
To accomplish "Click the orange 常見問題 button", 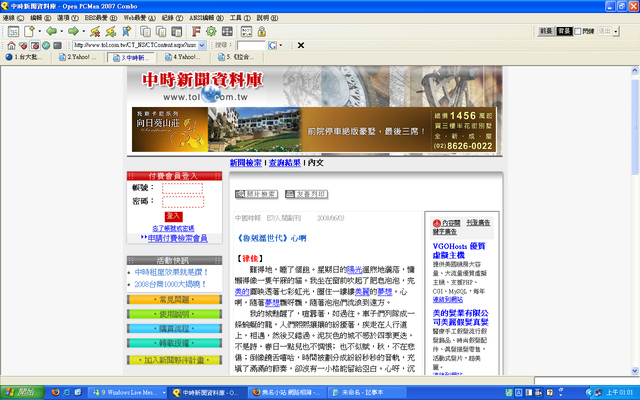I will [174, 300].
